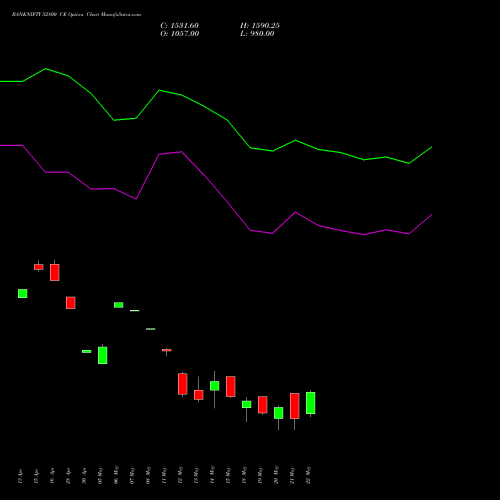Click the 06 May date label
500x500 pixels.
click(x=116, y=475)
